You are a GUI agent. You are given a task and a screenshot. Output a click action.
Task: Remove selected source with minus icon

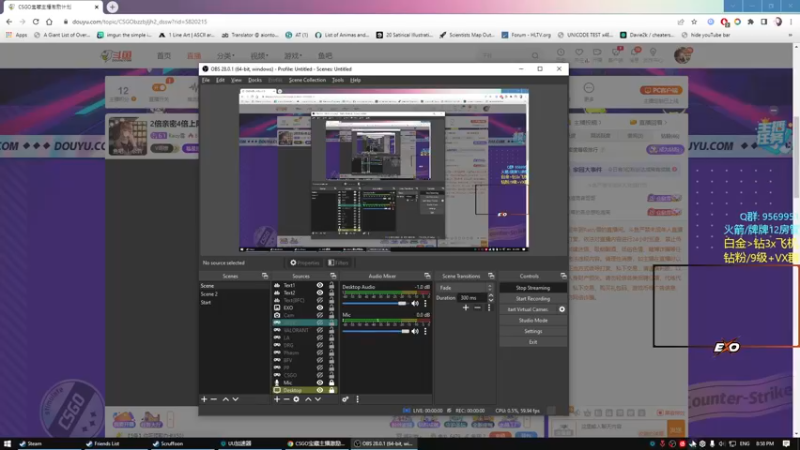tap(286, 399)
